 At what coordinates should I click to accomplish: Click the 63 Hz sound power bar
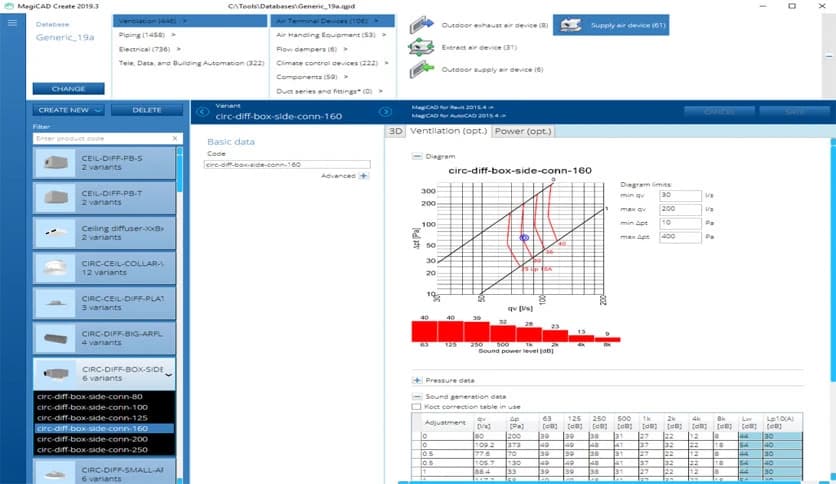(x=424, y=331)
